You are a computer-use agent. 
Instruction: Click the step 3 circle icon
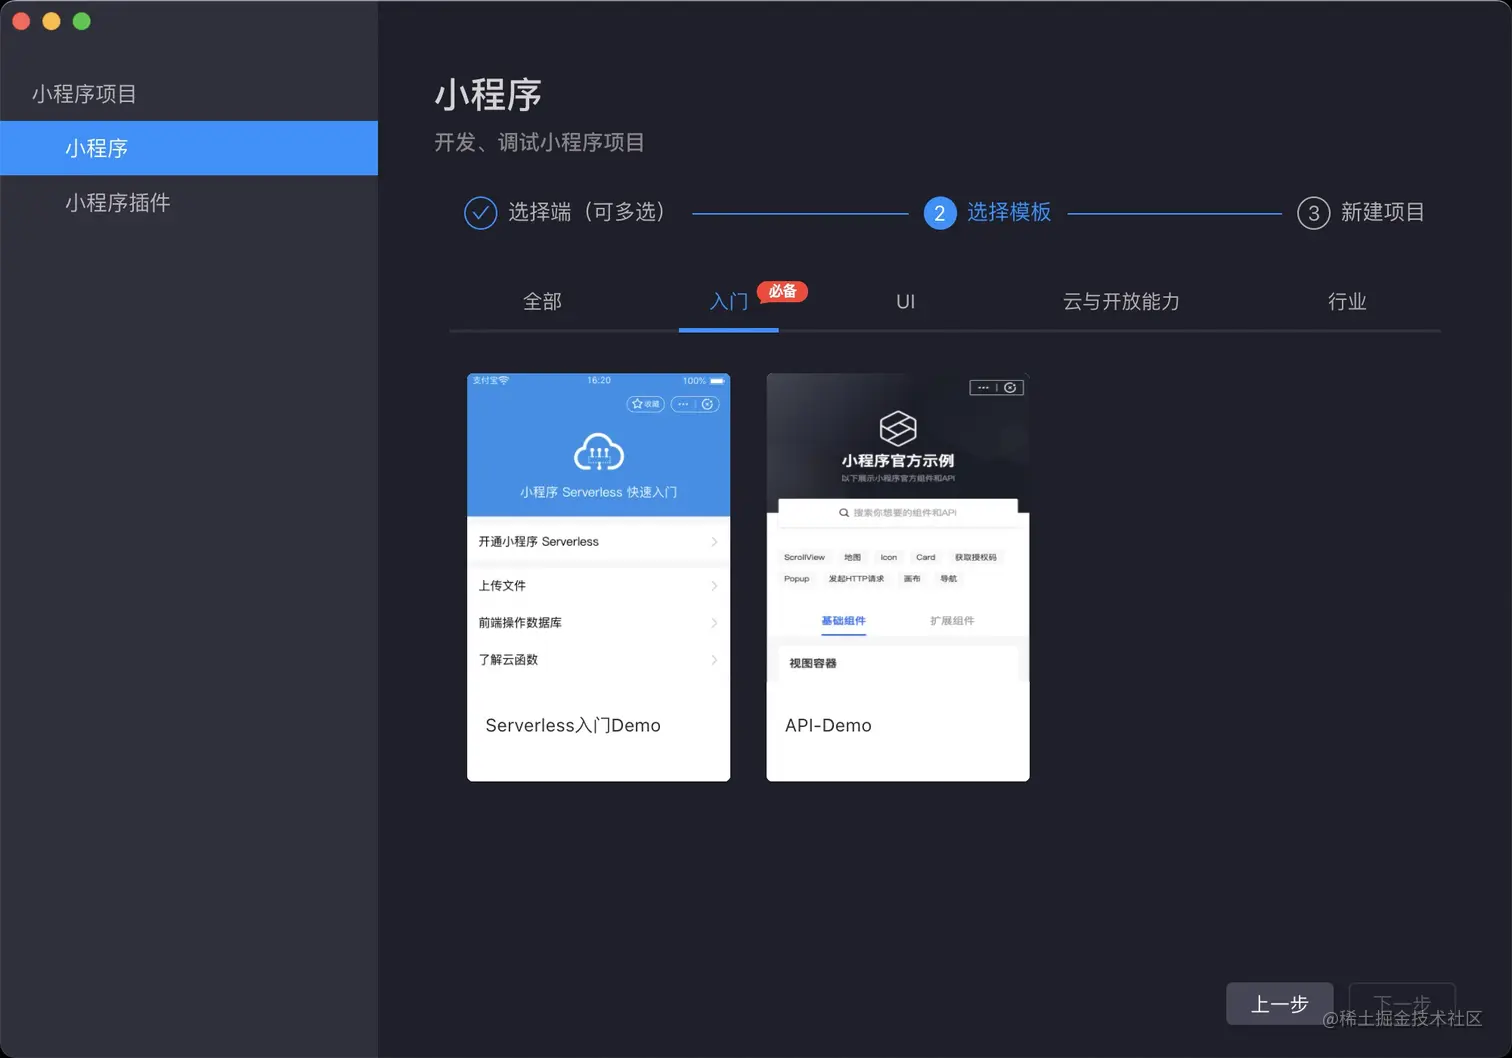[1313, 213]
